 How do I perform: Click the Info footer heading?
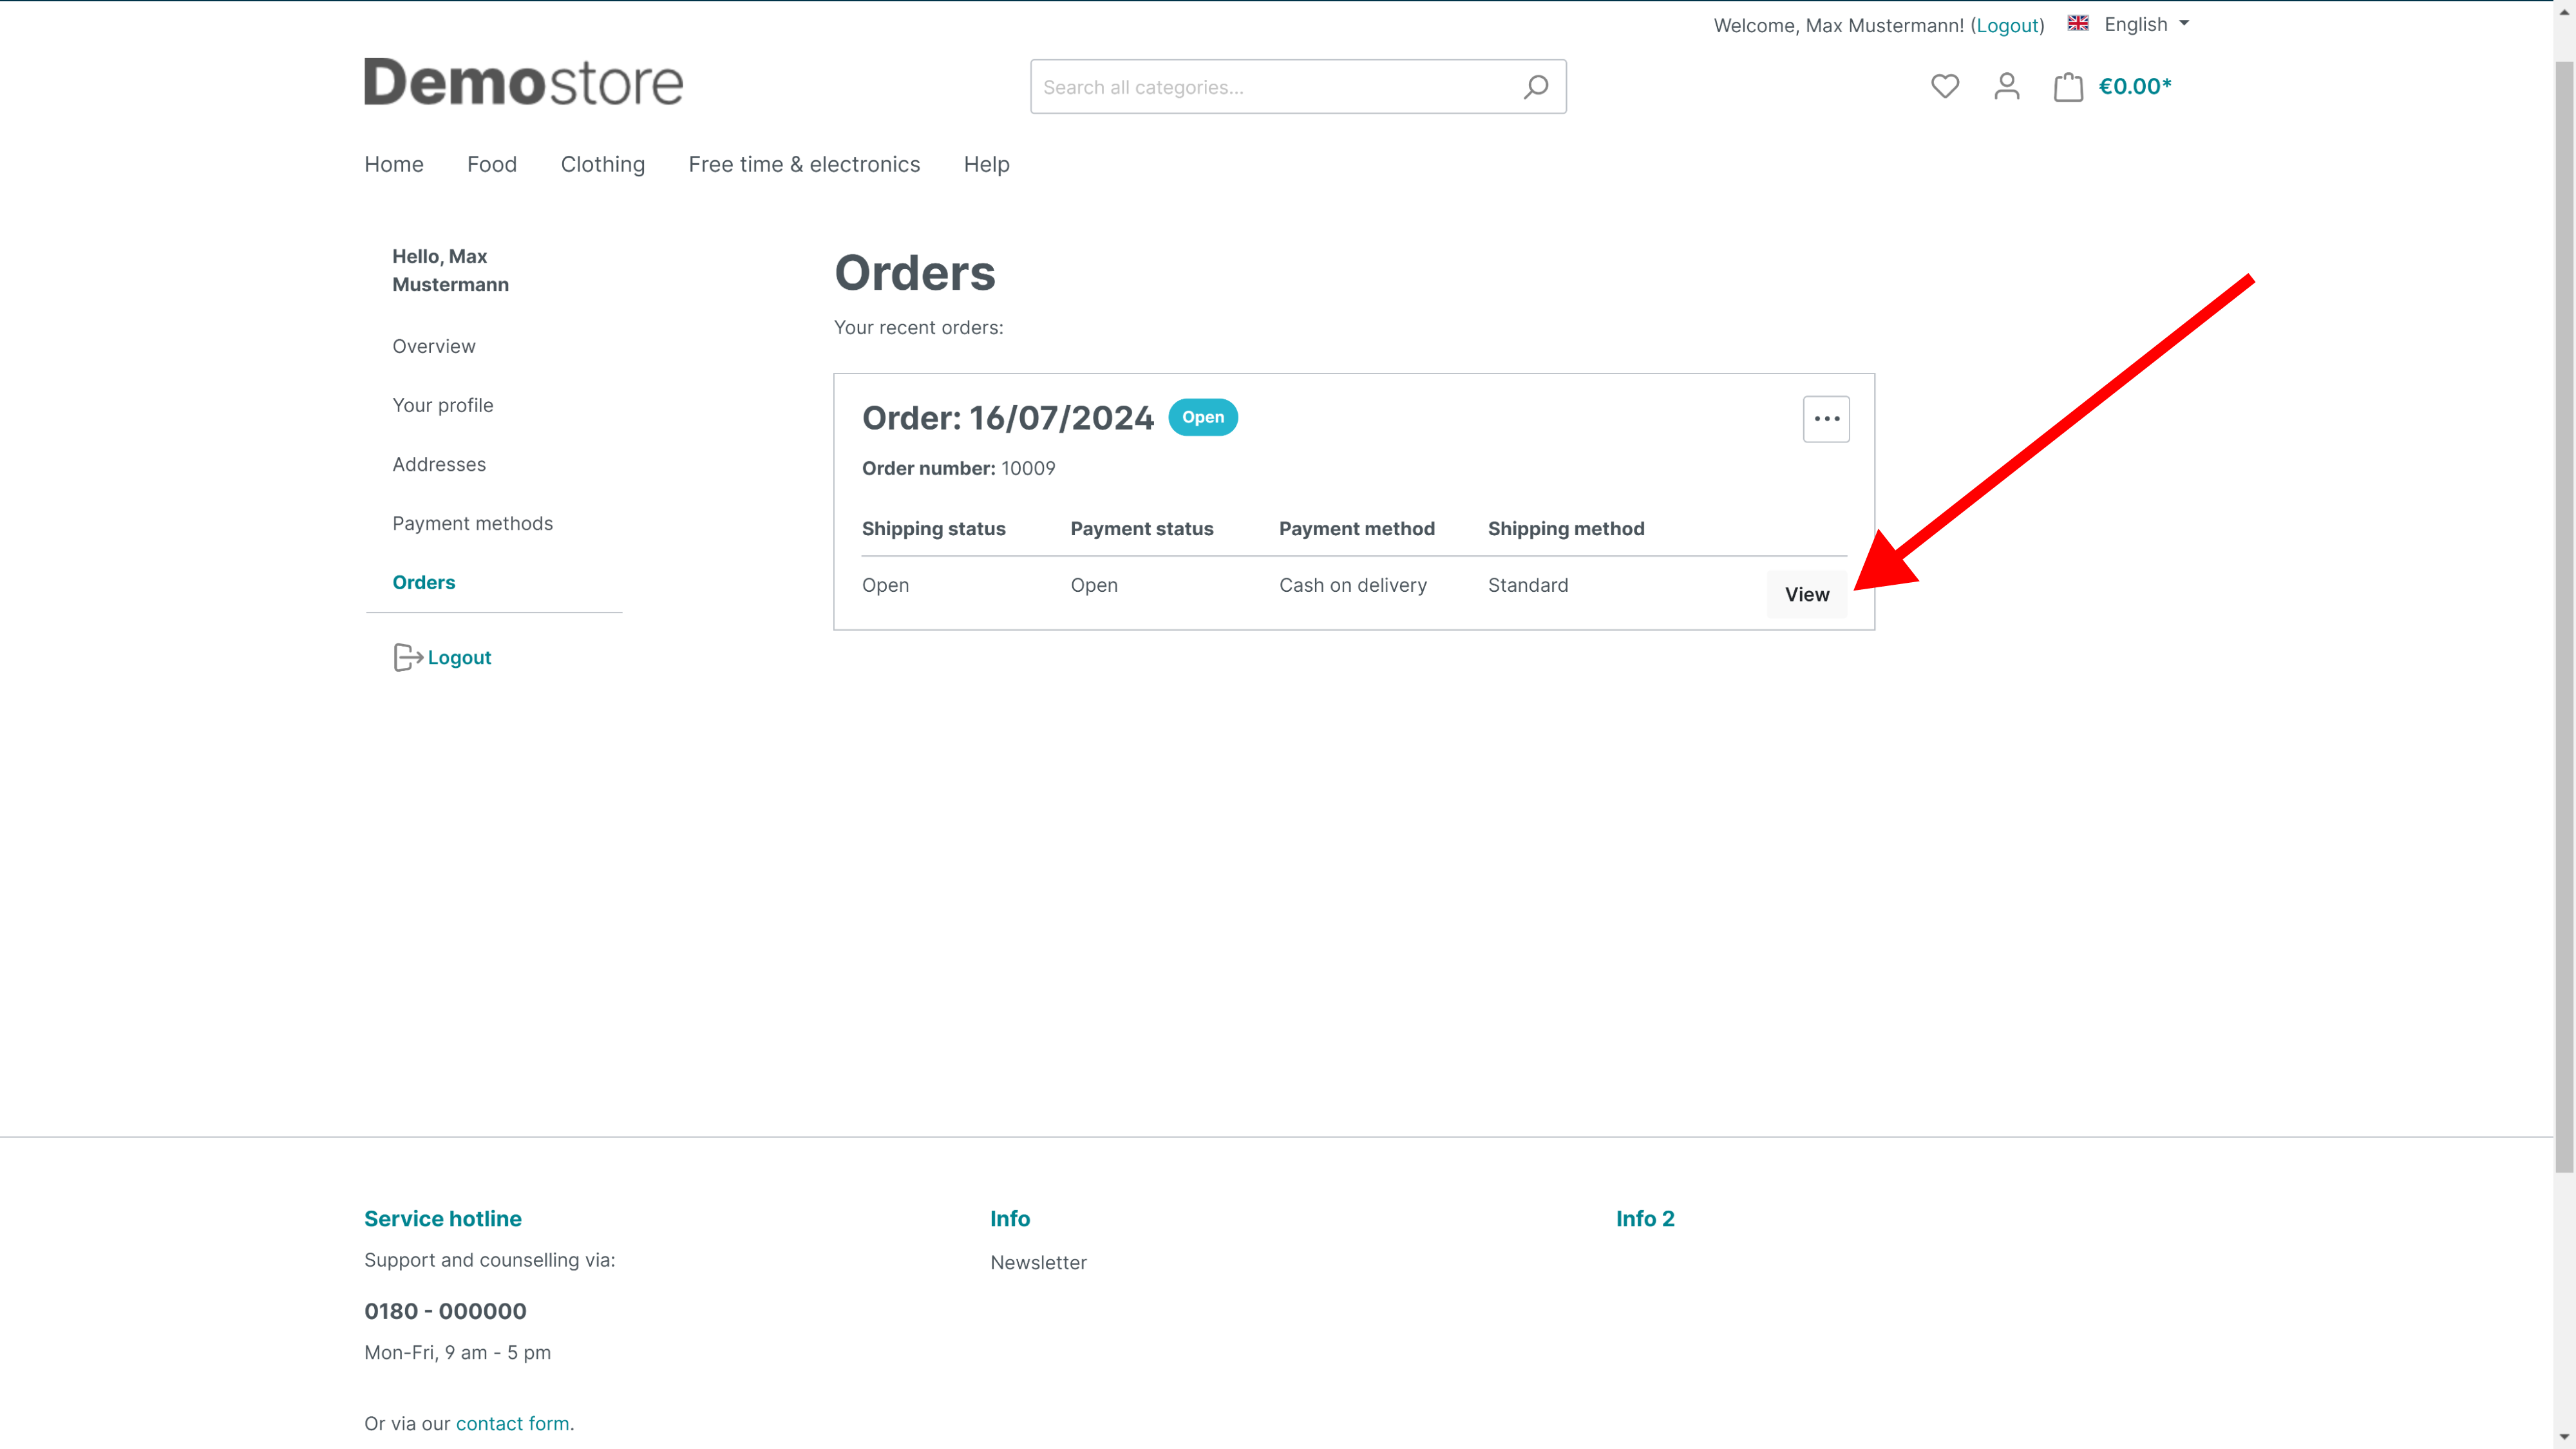coord(1010,1218)
